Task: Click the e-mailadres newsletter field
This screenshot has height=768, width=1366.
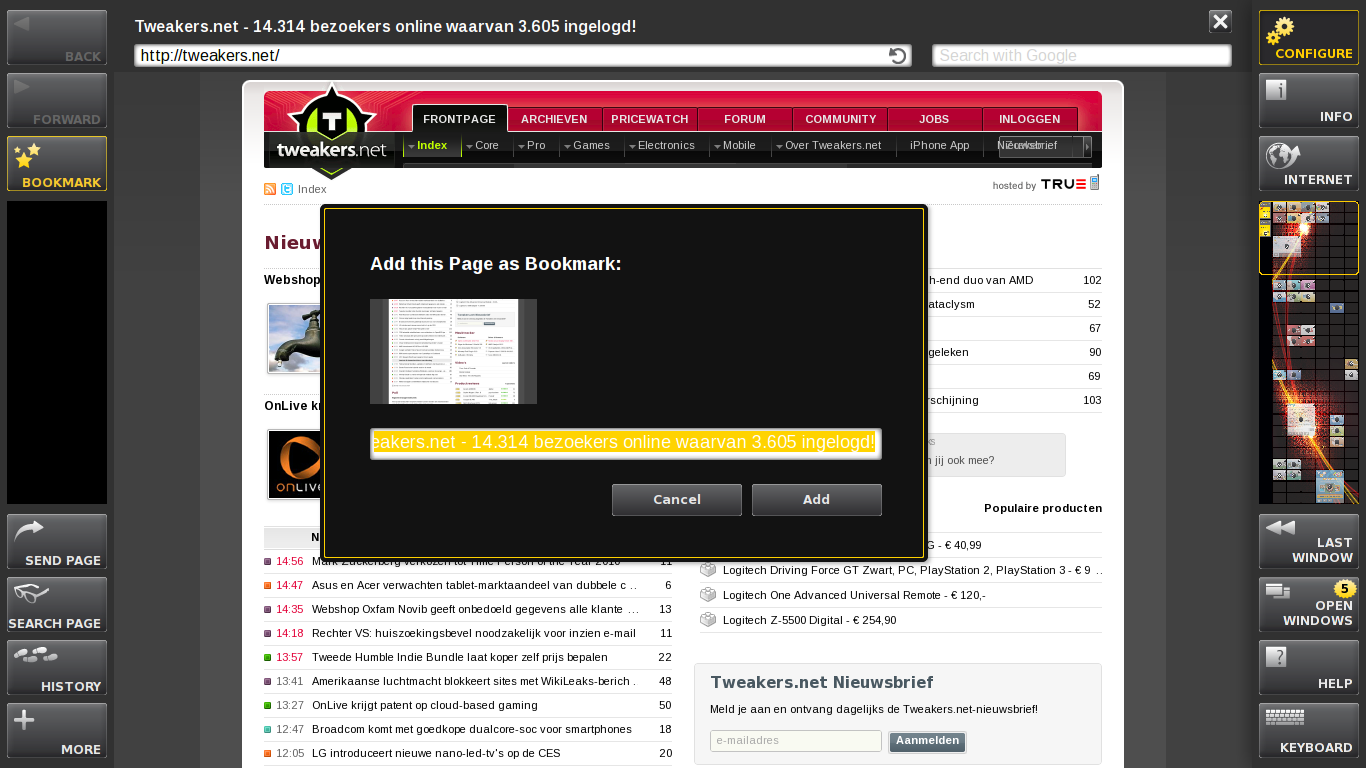Action: (796, 741)
